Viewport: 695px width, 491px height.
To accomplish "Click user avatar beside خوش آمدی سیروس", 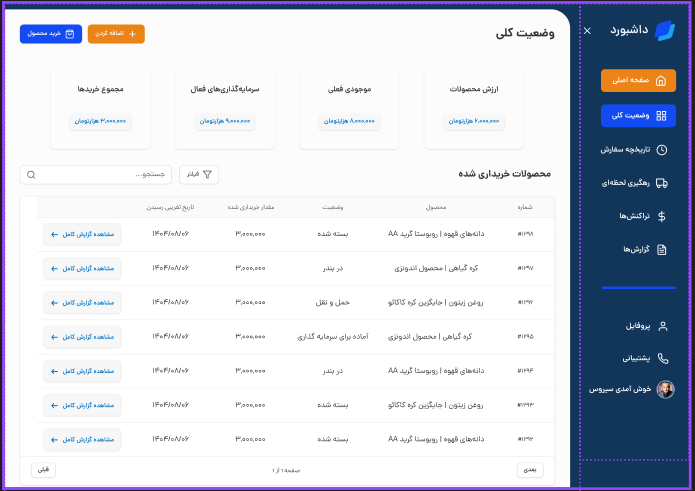I will pyautogui.click(x=665, y=390).
